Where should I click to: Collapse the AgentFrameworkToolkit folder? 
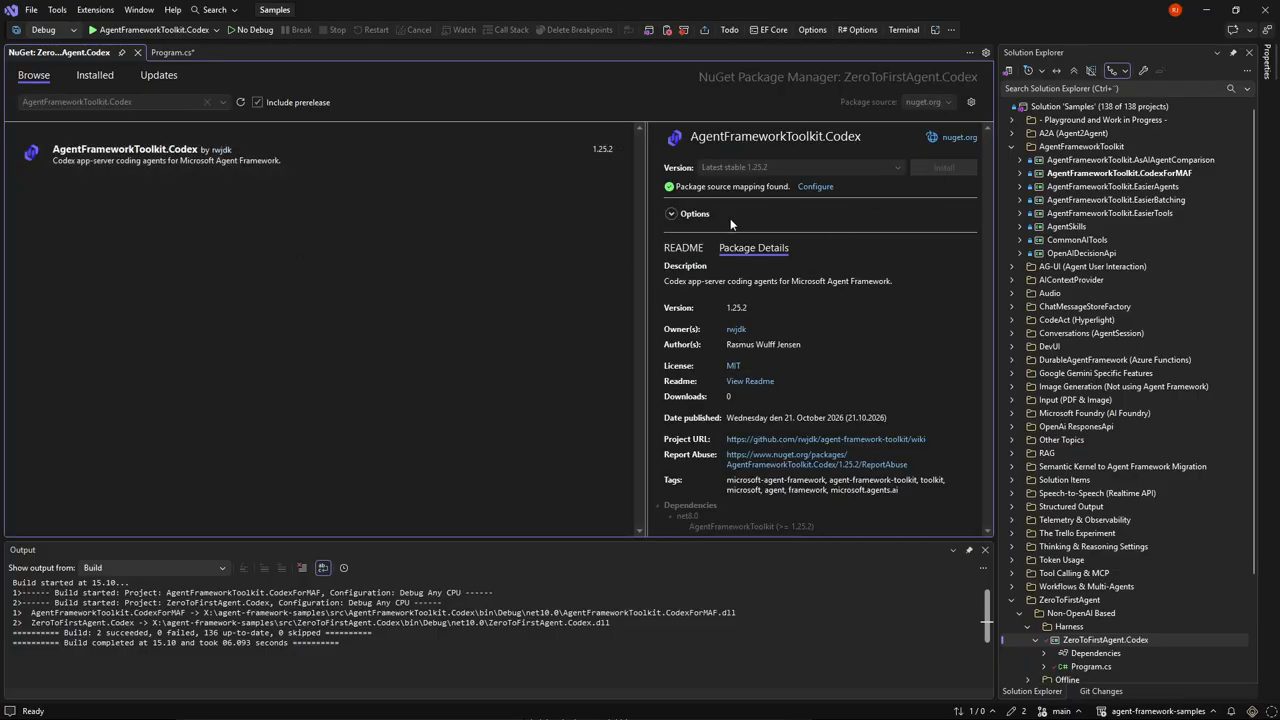tap(1011, 147)
